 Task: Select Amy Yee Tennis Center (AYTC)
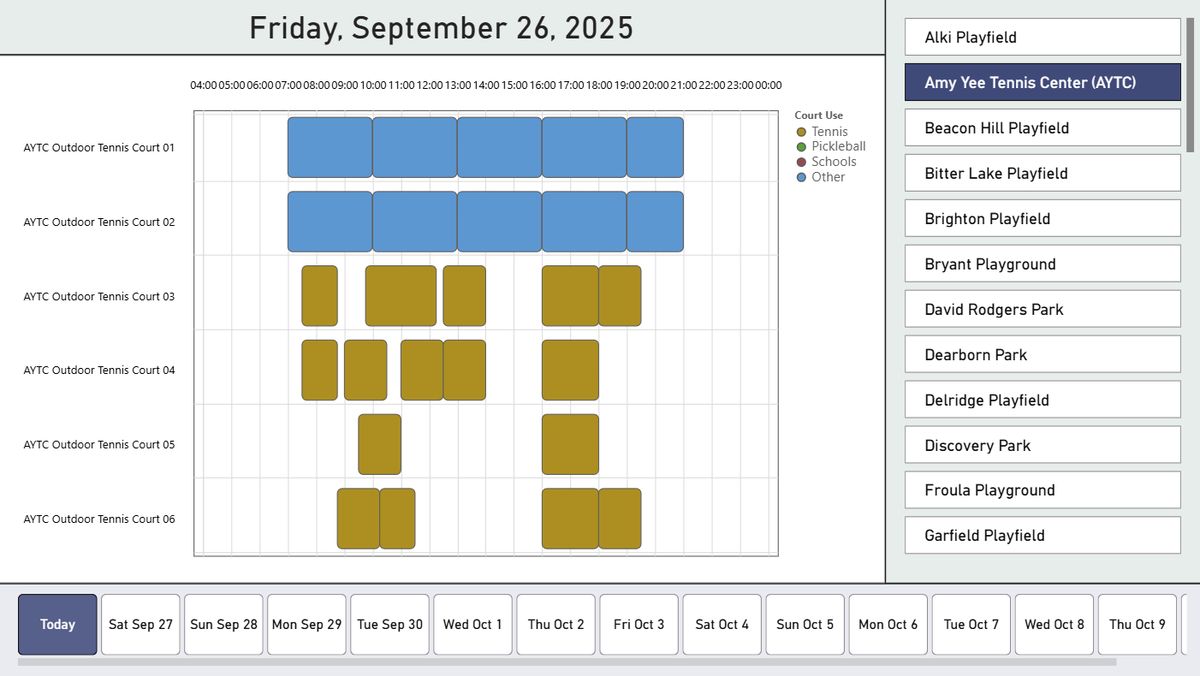1043,82
